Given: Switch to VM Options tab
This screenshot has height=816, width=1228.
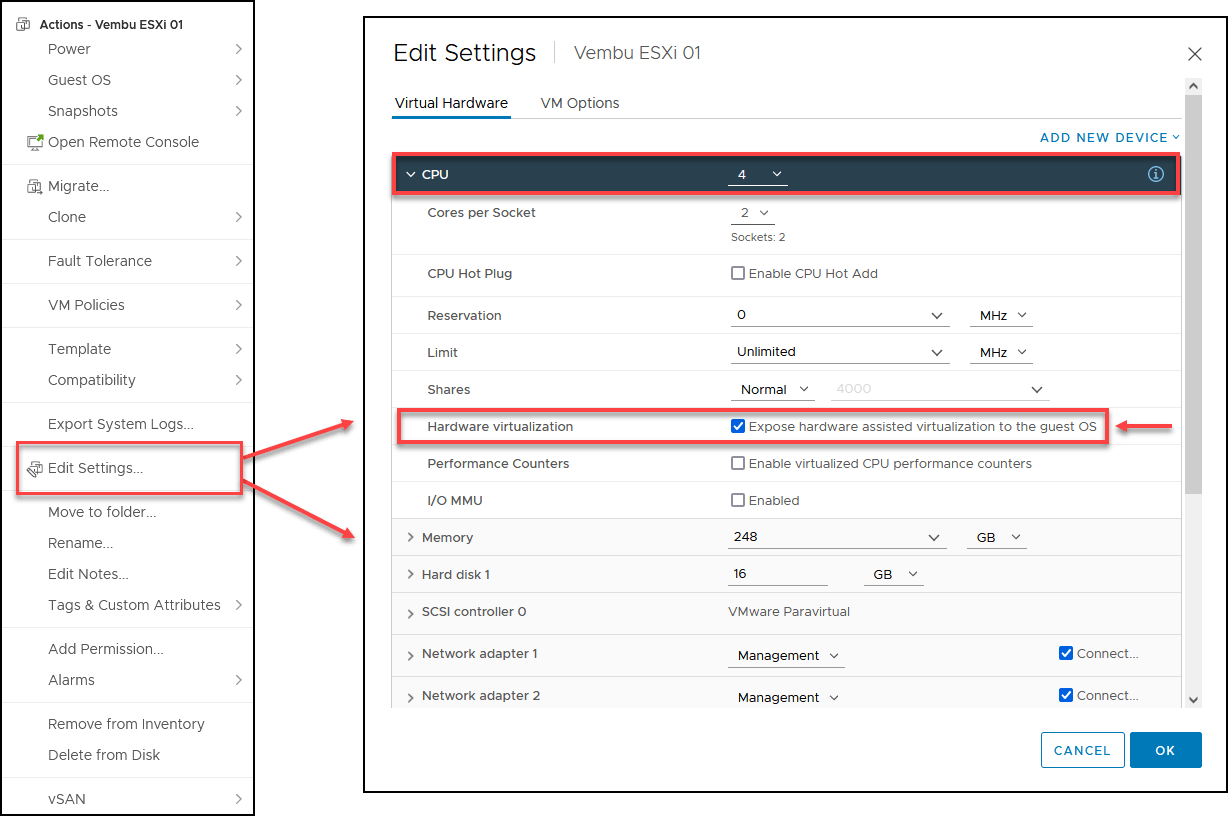Looking at the screenshot, I should click(x=580, y=103).
